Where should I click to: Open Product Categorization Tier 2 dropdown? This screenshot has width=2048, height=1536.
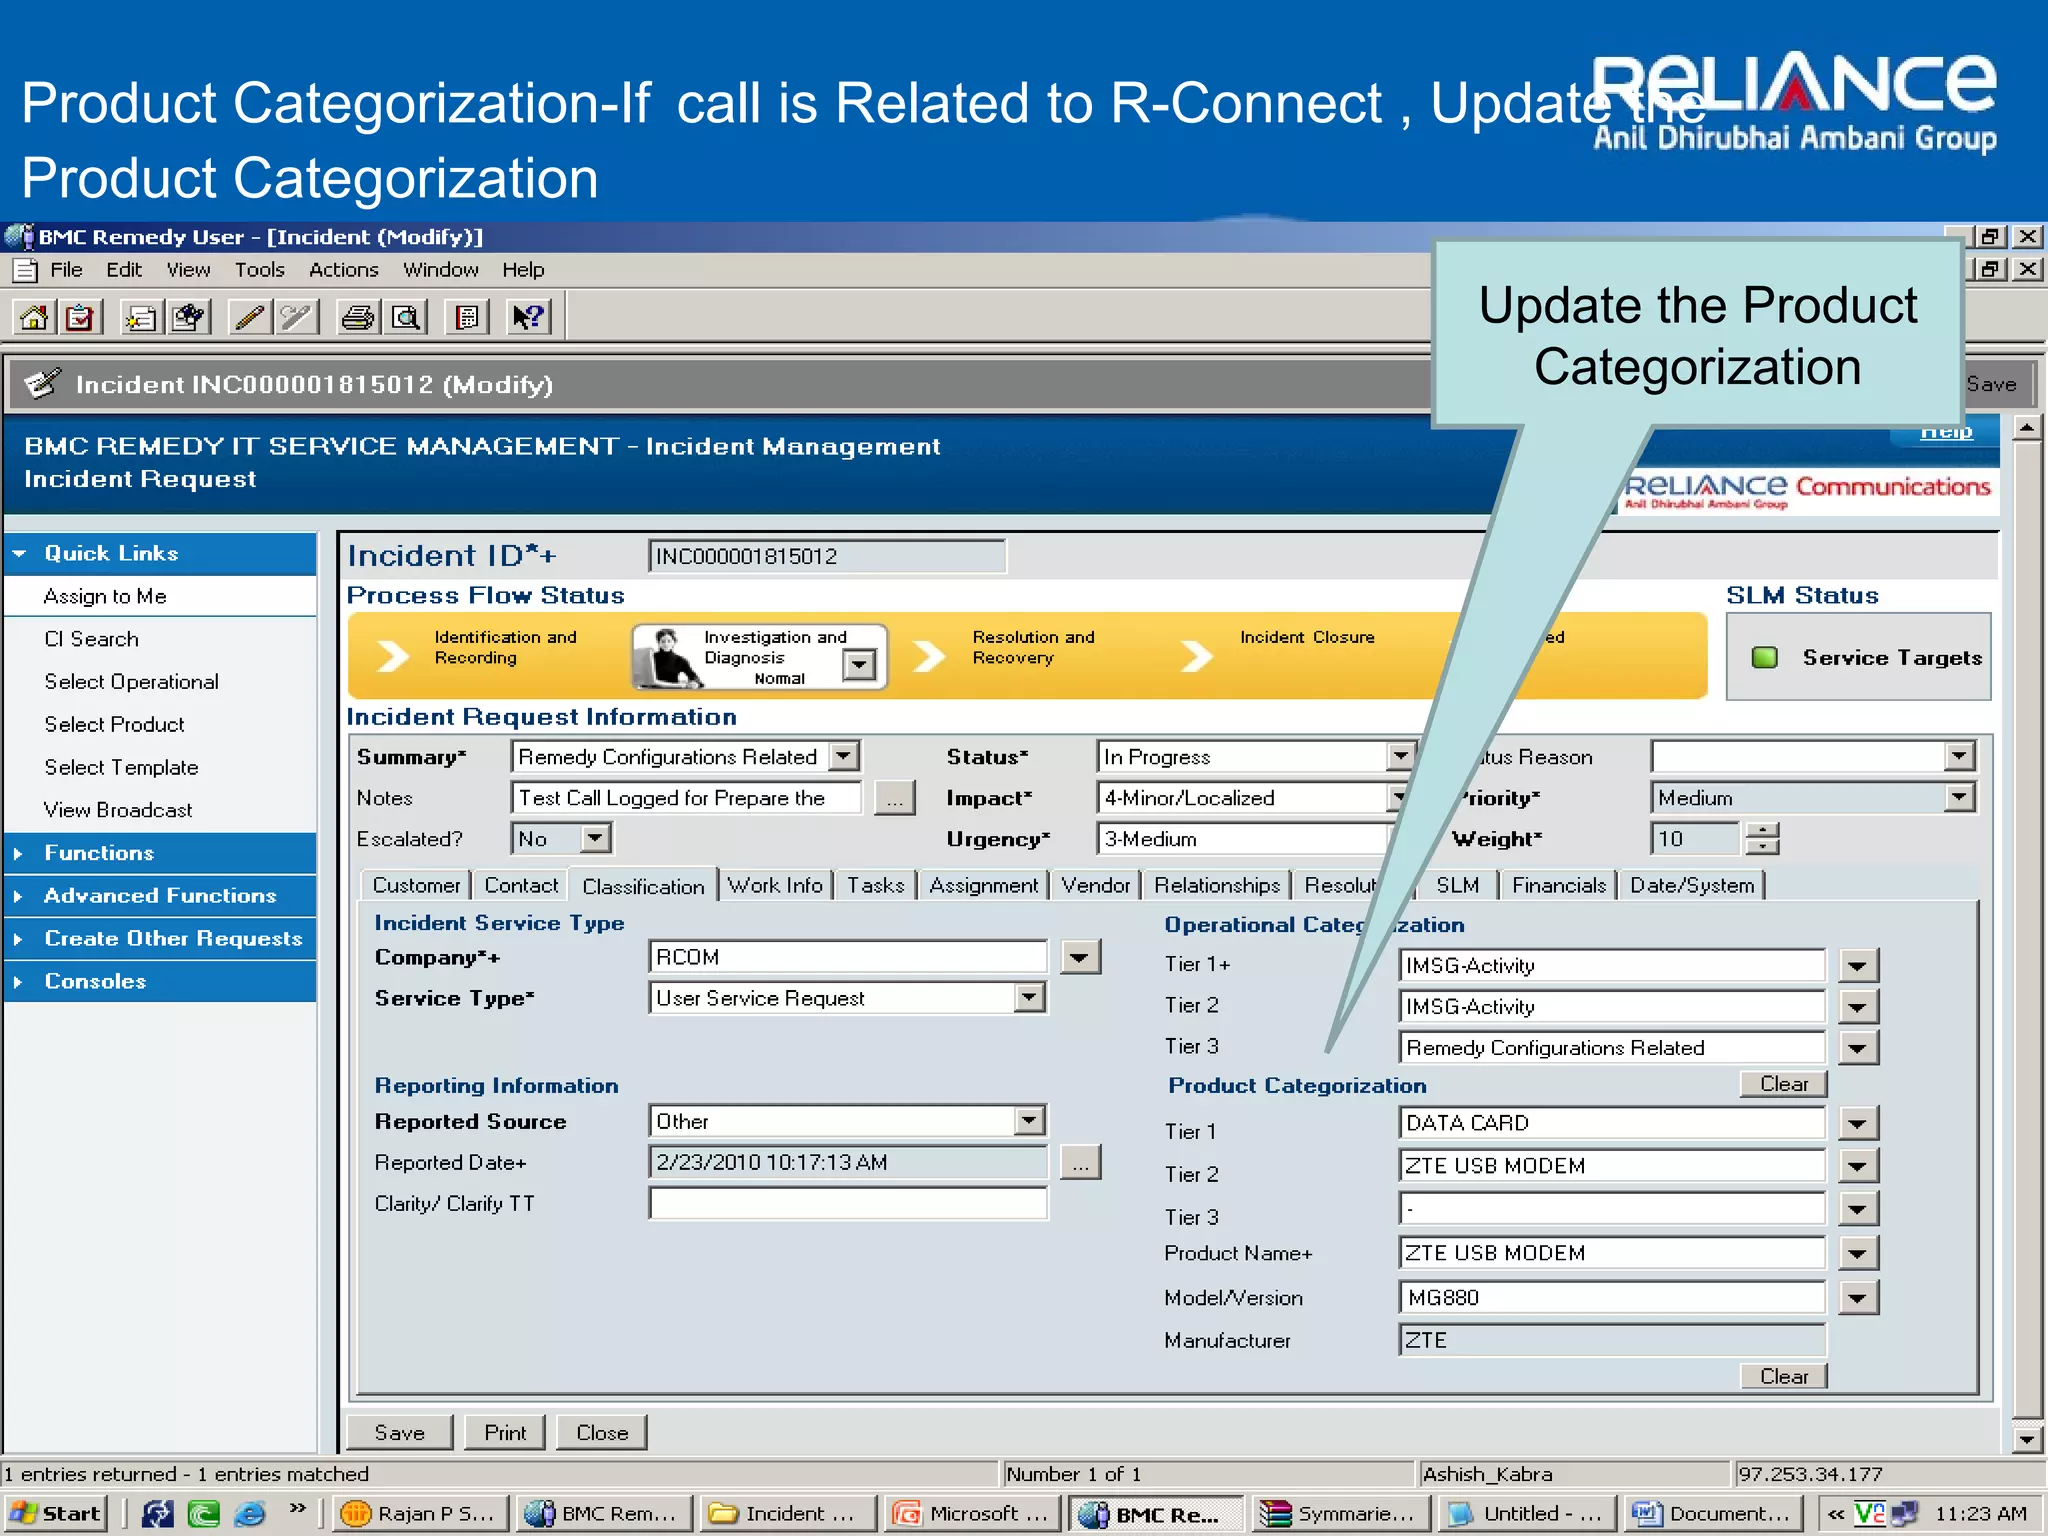(1857, 1166)
